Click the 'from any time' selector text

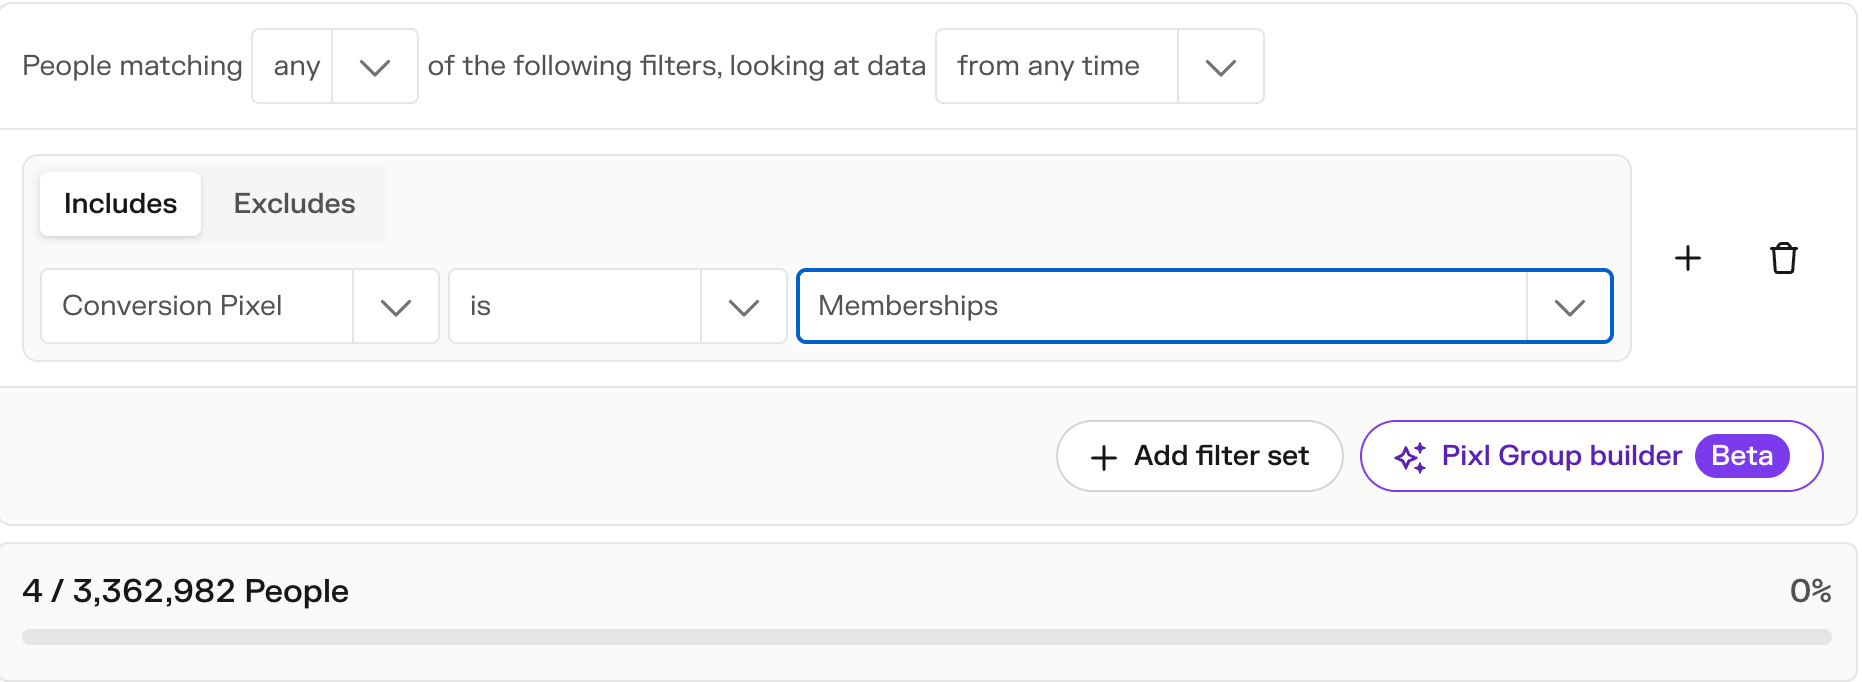pyautogui.click(x=1048, y=66)
